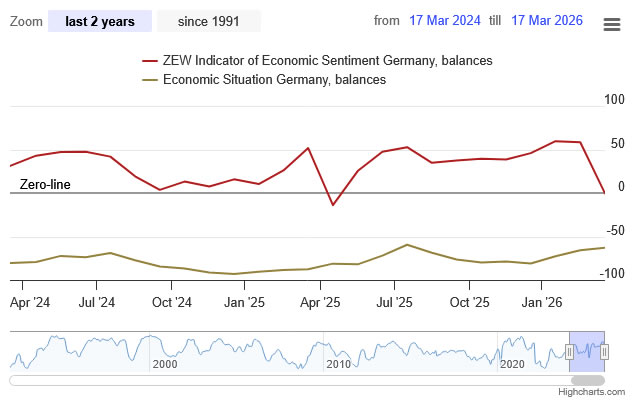Zoom chart to 'since 1991'
The image size is (635, 400).
pyautogui.click(x=209, y=21)
